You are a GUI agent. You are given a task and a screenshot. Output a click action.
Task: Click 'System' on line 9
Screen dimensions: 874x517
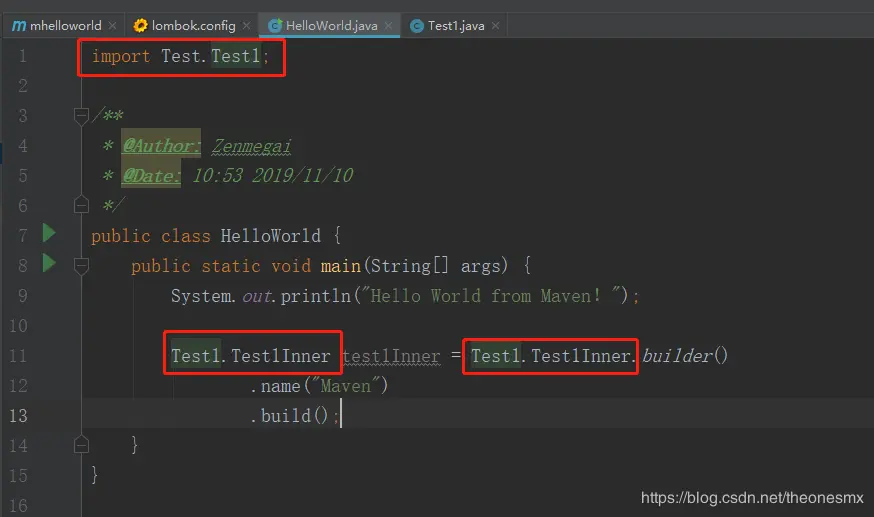201,296
